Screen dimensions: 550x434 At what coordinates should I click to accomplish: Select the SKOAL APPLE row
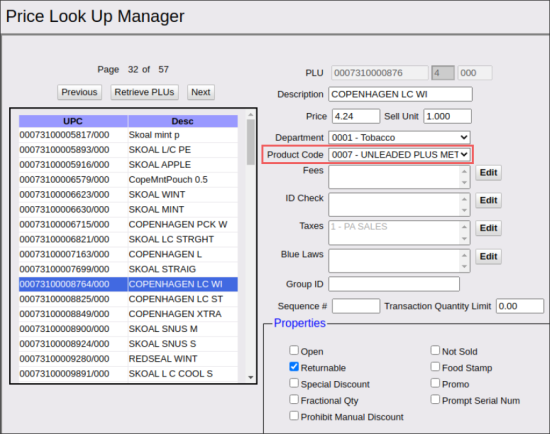click(128, 165)
